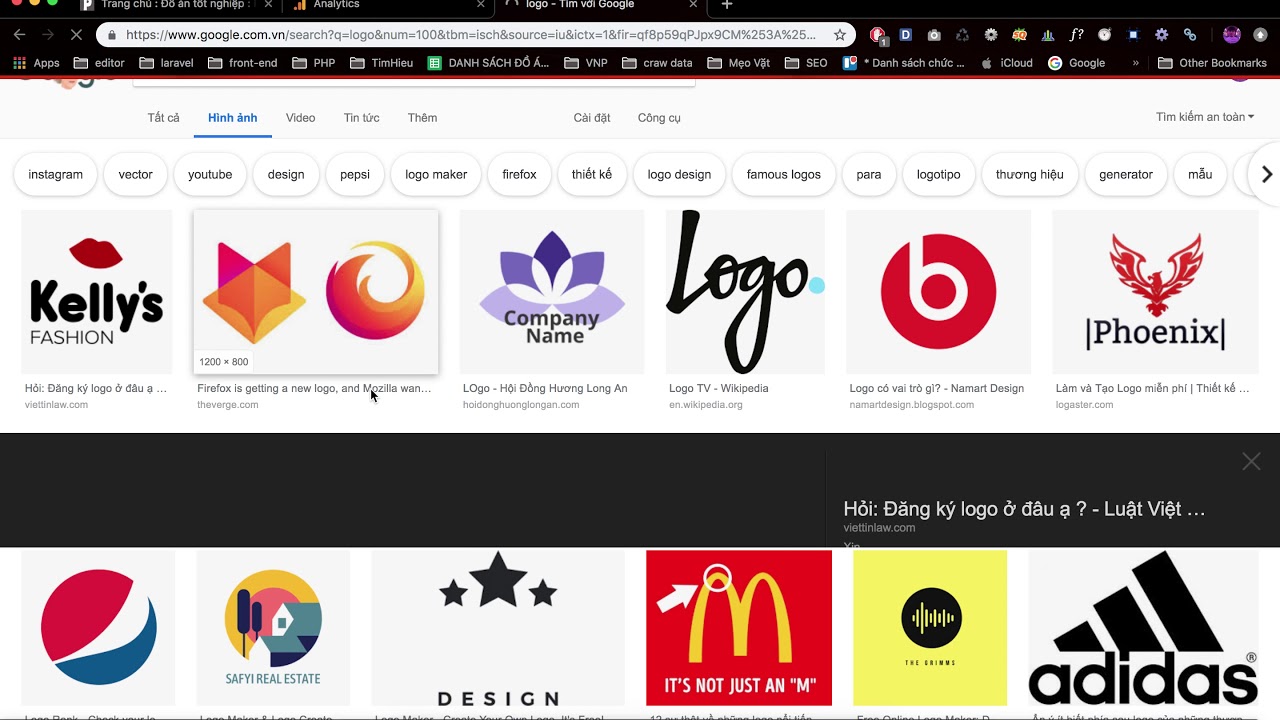The image size is (1280, 720).
Task: Open the Apps bookmarks shortcut
Action: [36, 63]
